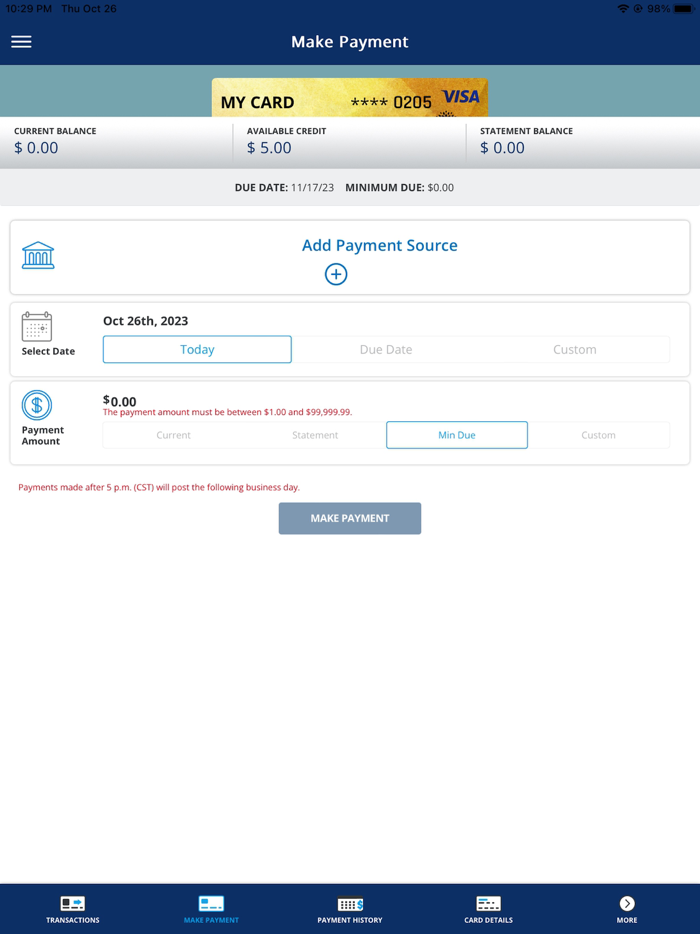This screenshot has height=934, width=700.
Task: Click the STATEMENT BALANCE $ 0.00 value
Action: pos(502,148)
